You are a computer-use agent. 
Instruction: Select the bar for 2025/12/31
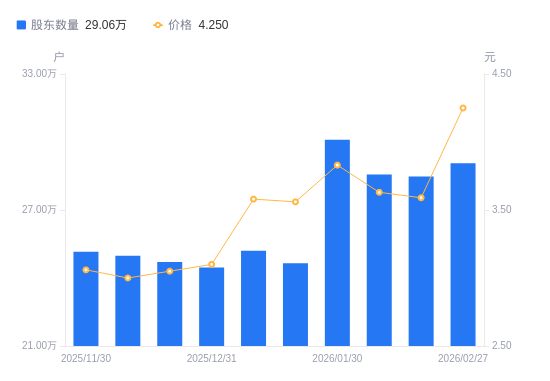(x=212, y=307)
